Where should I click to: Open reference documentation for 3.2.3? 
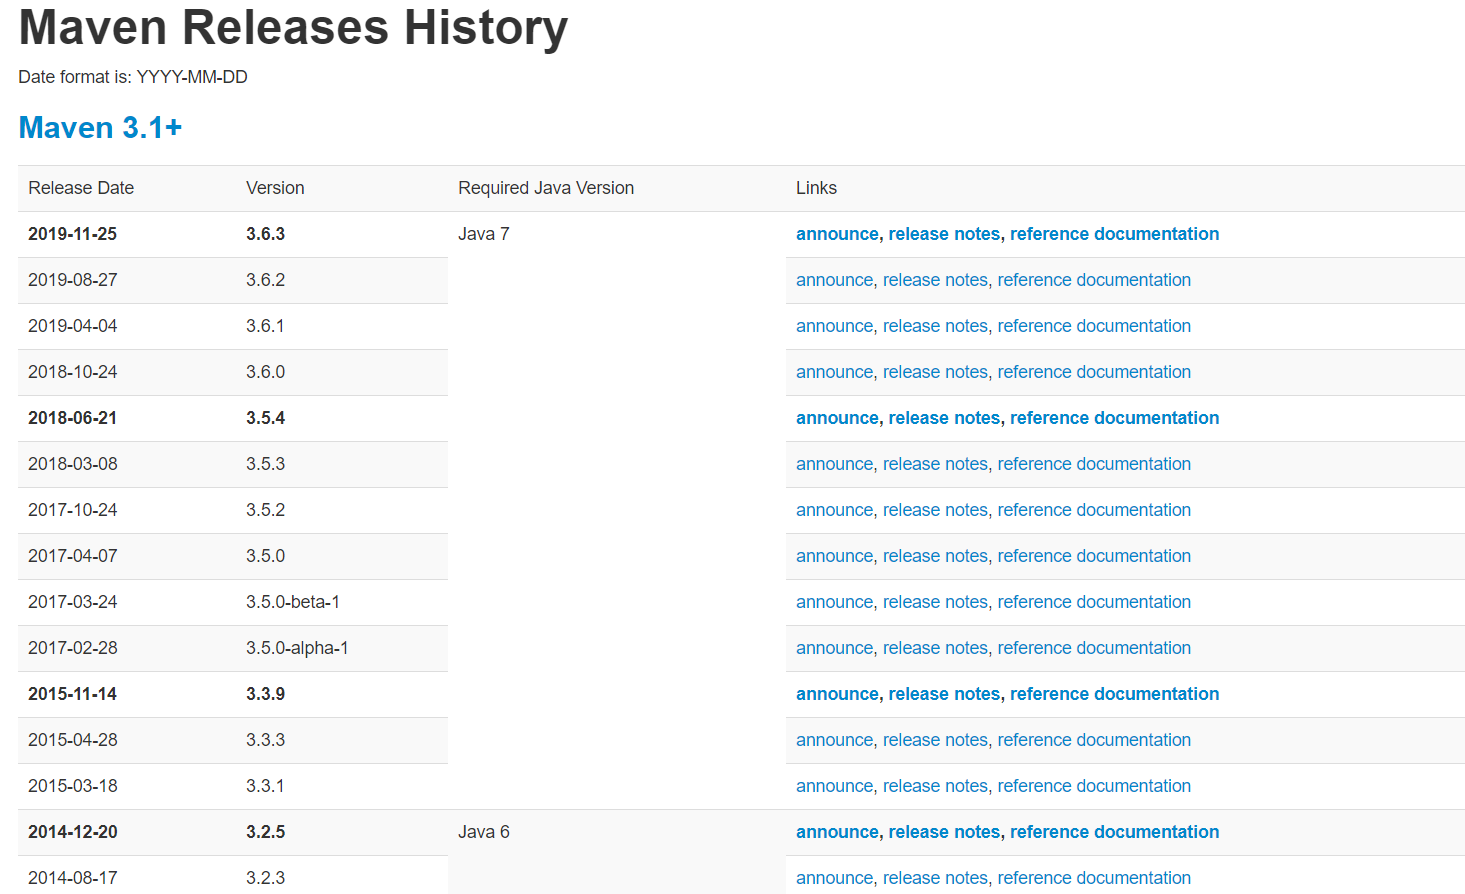click(1094, 878)
